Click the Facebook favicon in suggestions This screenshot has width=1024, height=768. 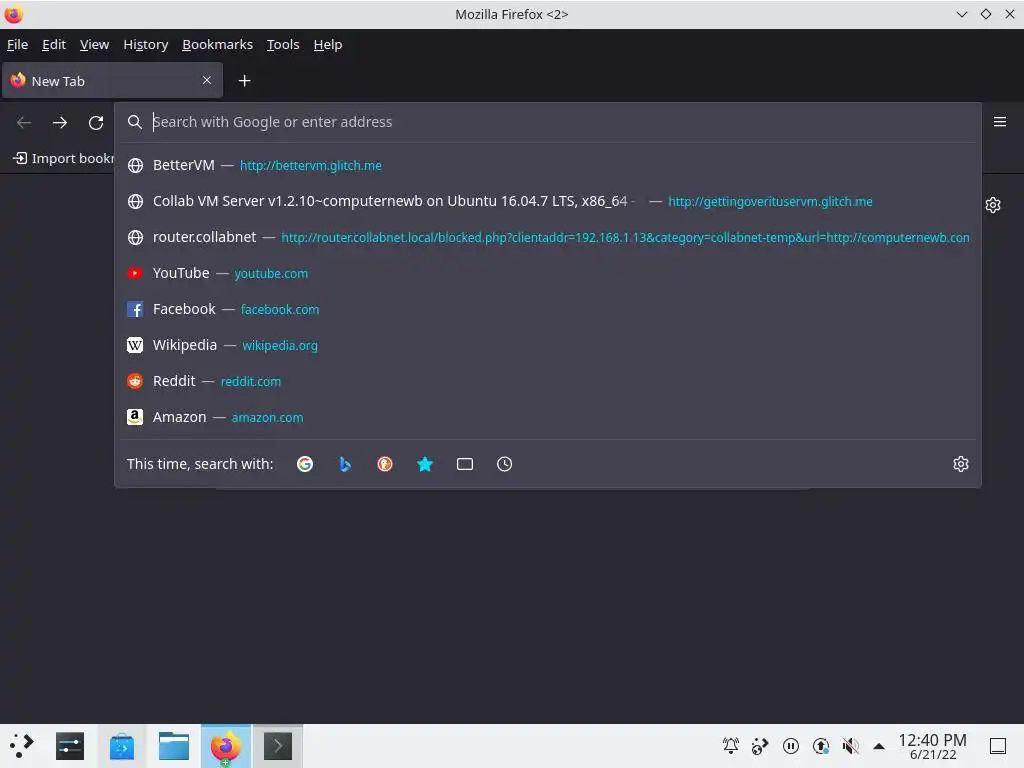tap(135, 309)
